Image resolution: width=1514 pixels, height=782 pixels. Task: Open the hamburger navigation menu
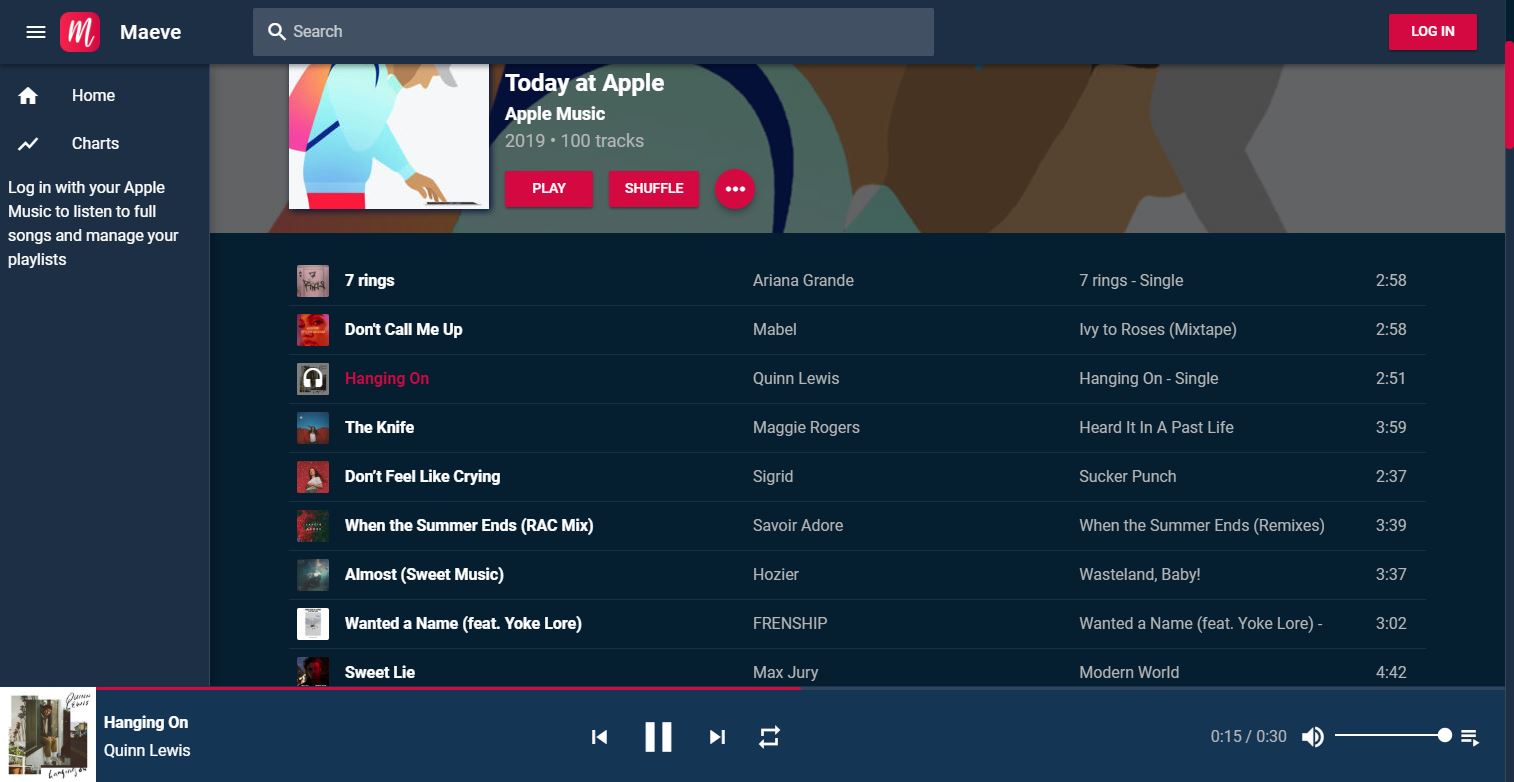point(36,32)
